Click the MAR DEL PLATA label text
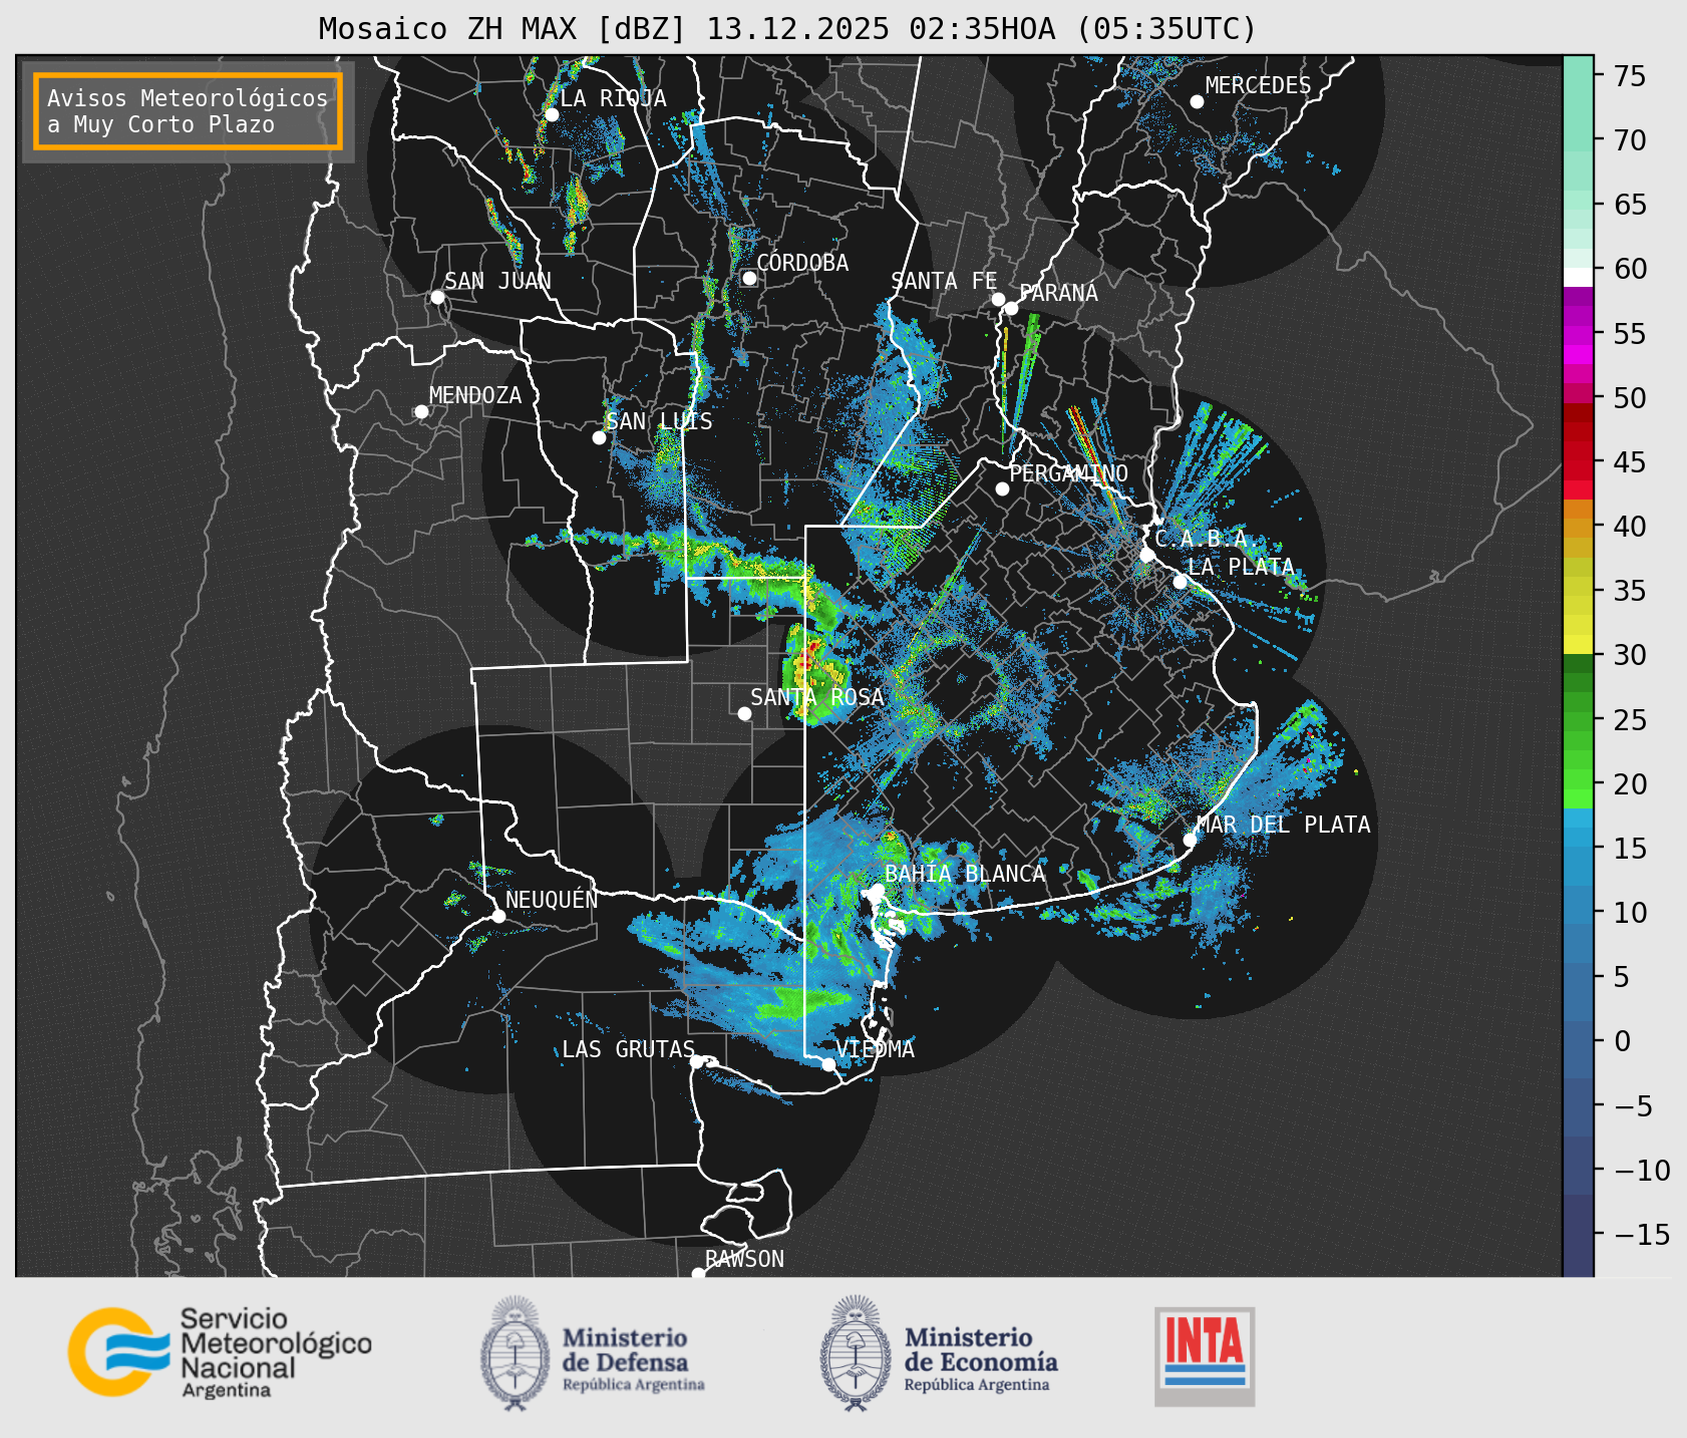Viewport: 1687px width, 1438px height. [1283, 824]
